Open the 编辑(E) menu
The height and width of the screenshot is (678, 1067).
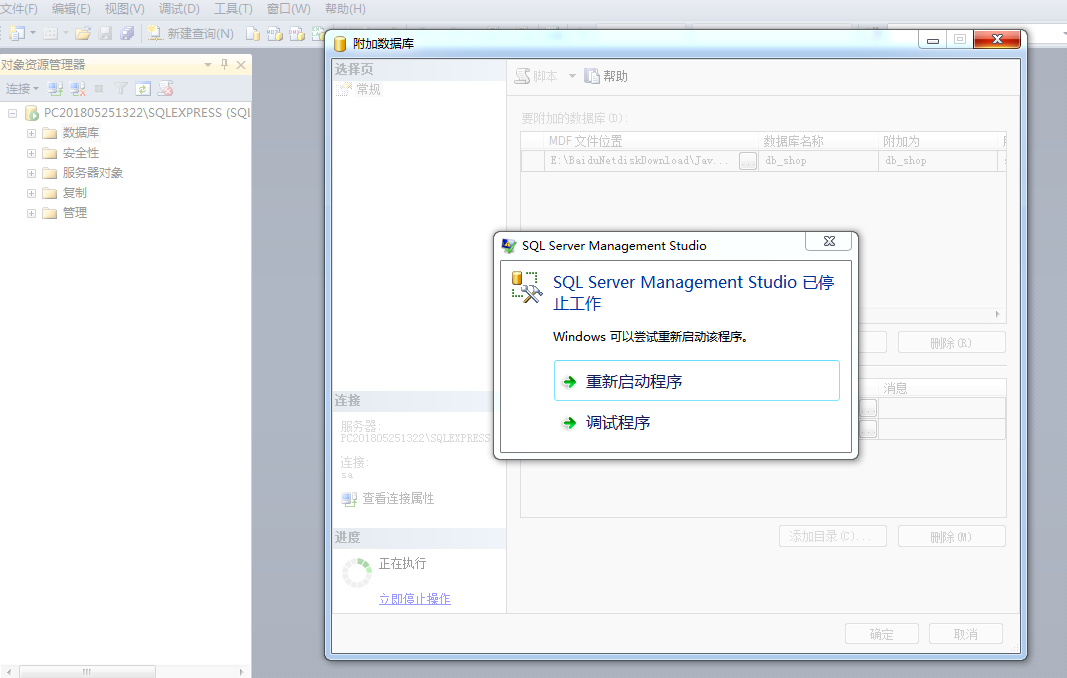click(x=71, y=9)
